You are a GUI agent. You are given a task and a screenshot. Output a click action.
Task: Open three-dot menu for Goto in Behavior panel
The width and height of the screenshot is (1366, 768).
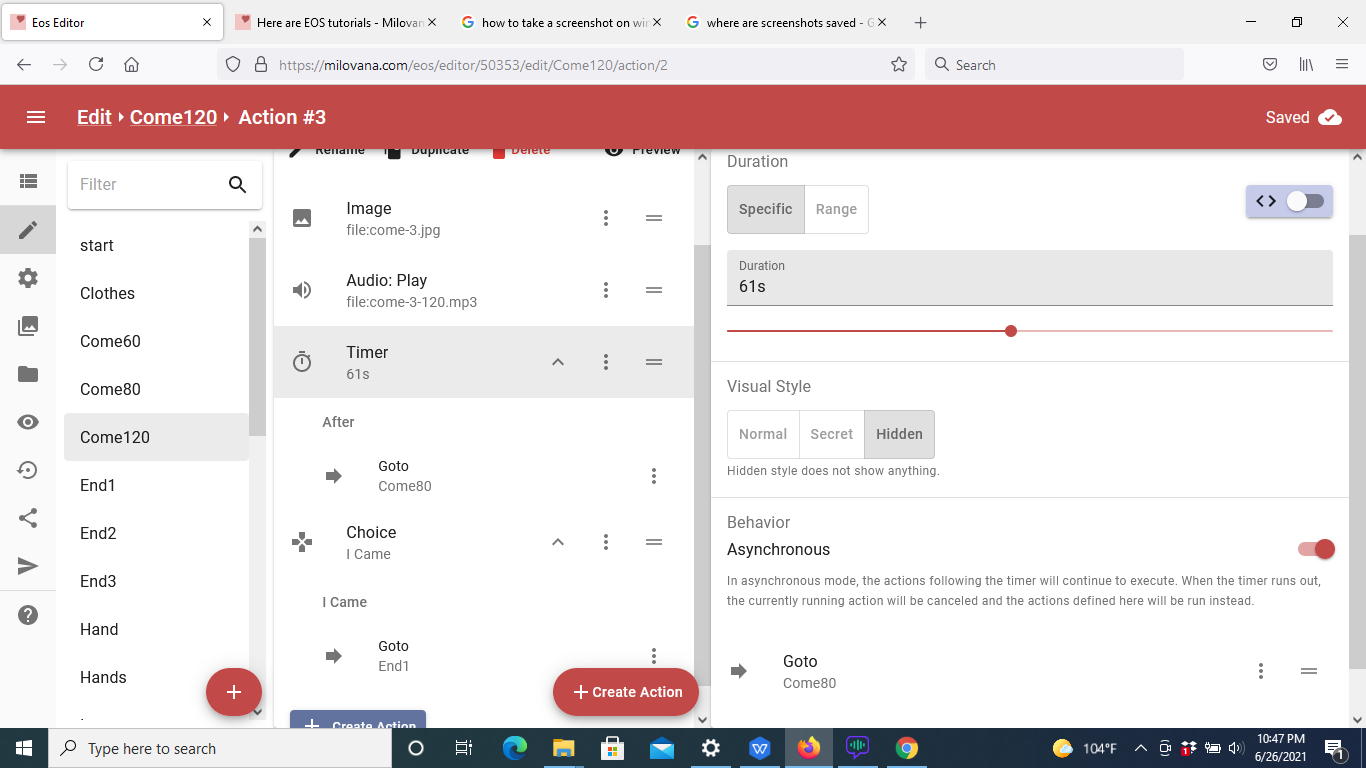point(1261,671)
